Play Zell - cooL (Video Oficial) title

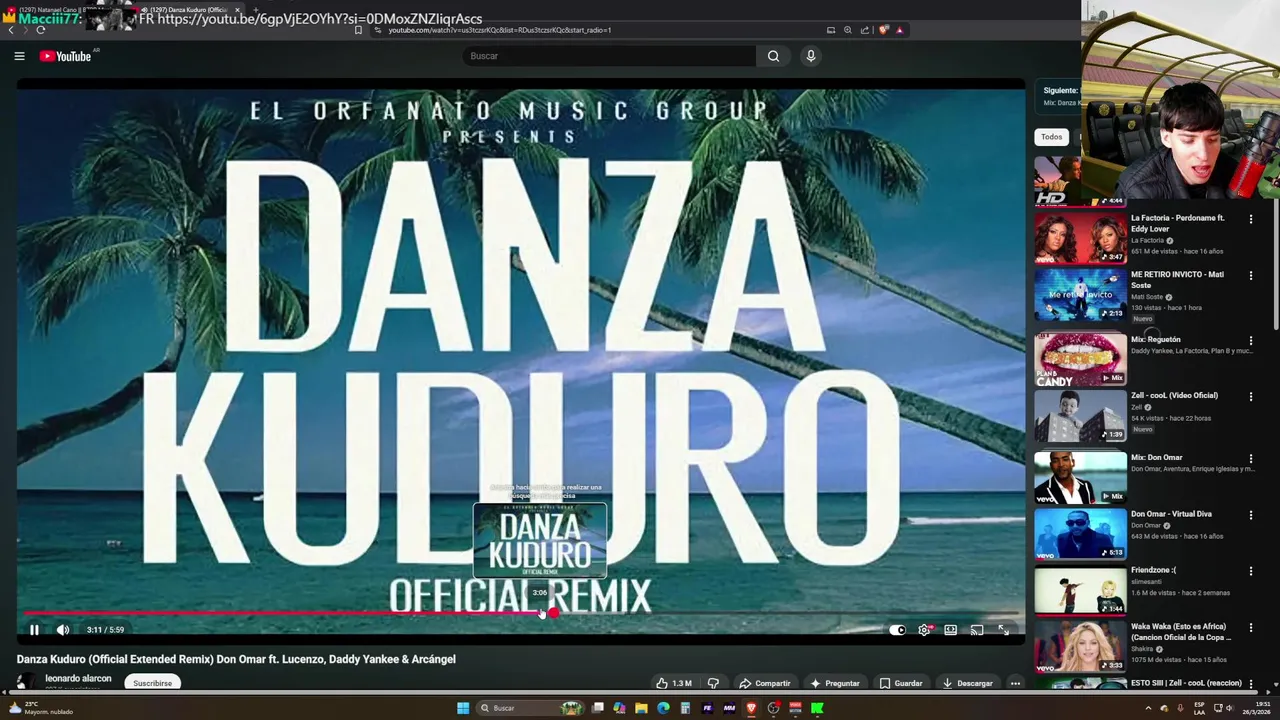[1174, 395]
